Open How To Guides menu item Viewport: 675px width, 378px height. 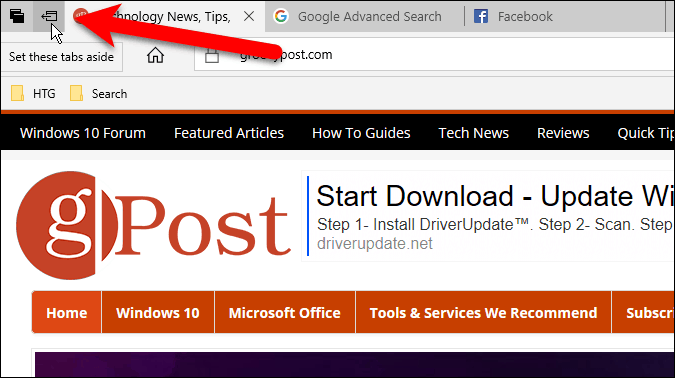[361, 133]
